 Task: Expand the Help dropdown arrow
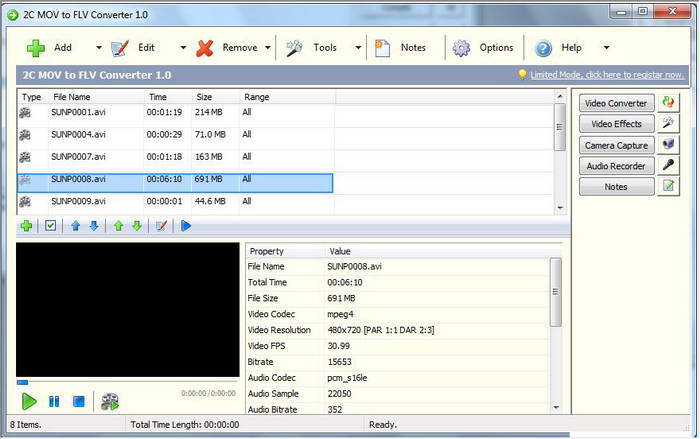coord(606,48)
